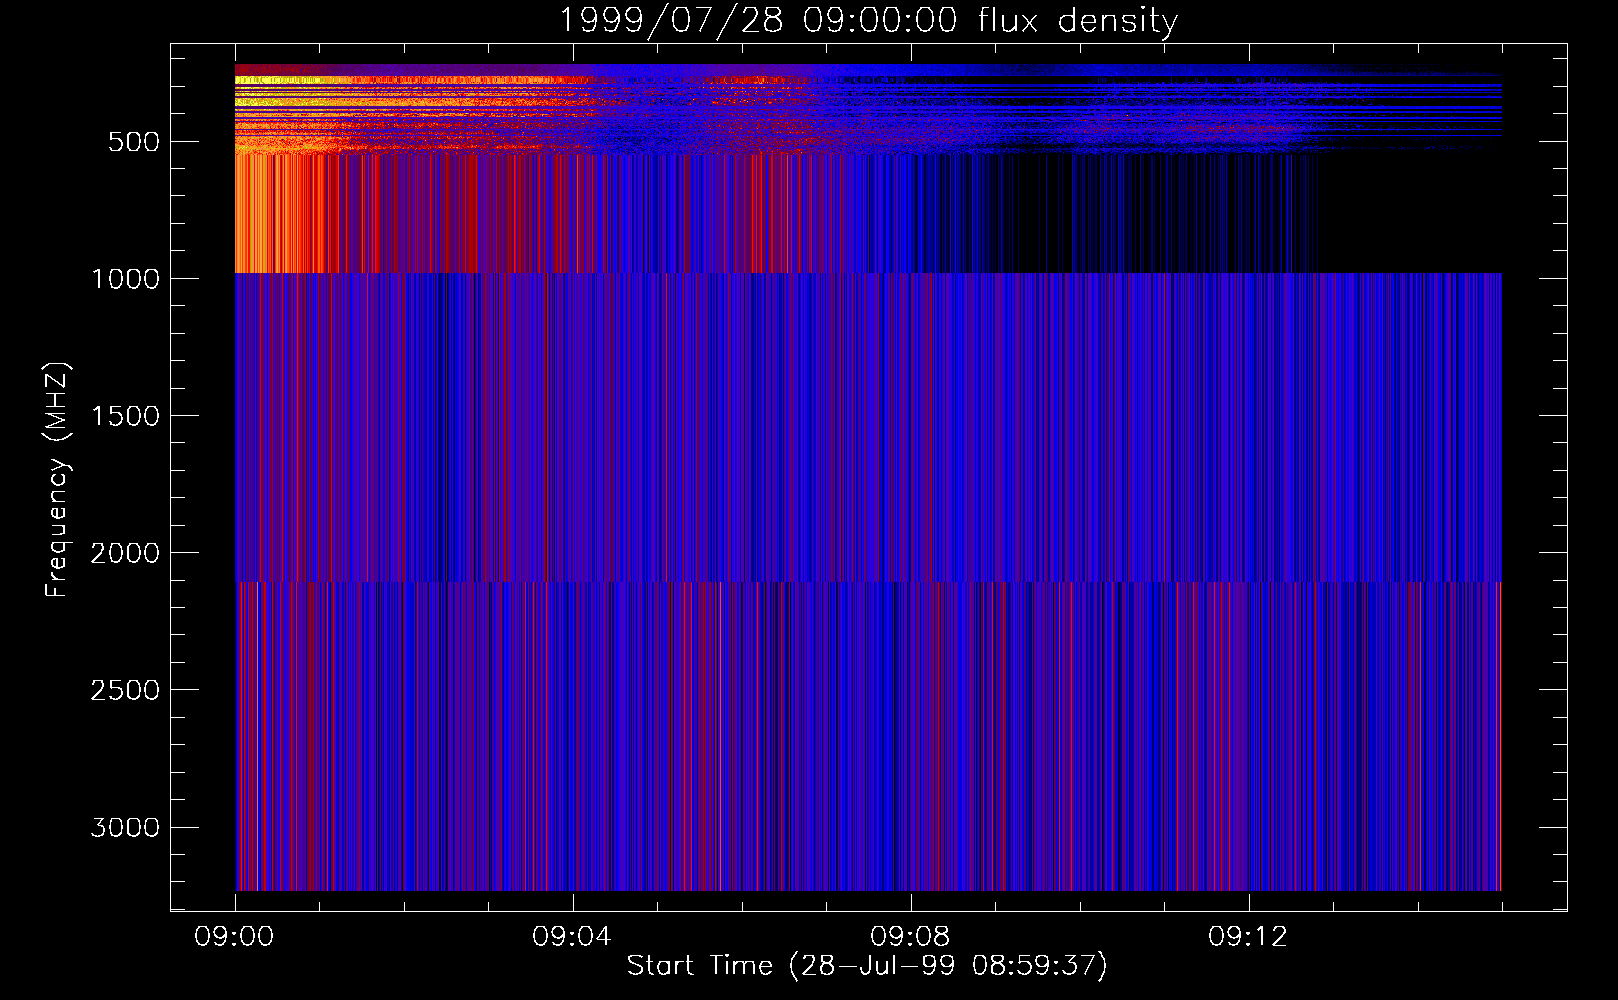
Task: Click the plot title '1999/07/28 09:00:00 flux density'
Action: pos(867,21)
